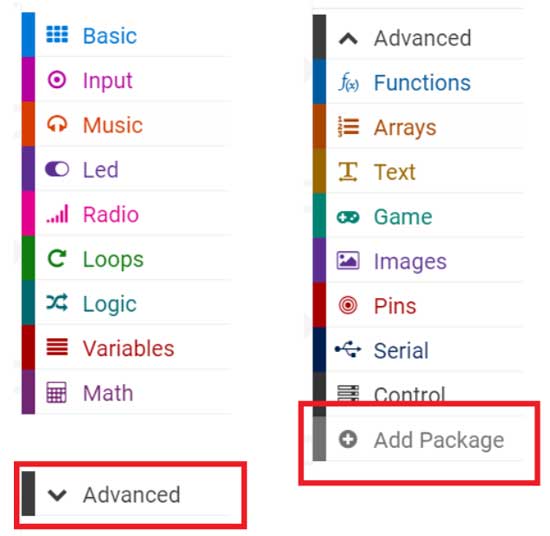Viewport: 550px width, 536px height.
Task: Click the Logic shuffle icon
Action: 57,303
